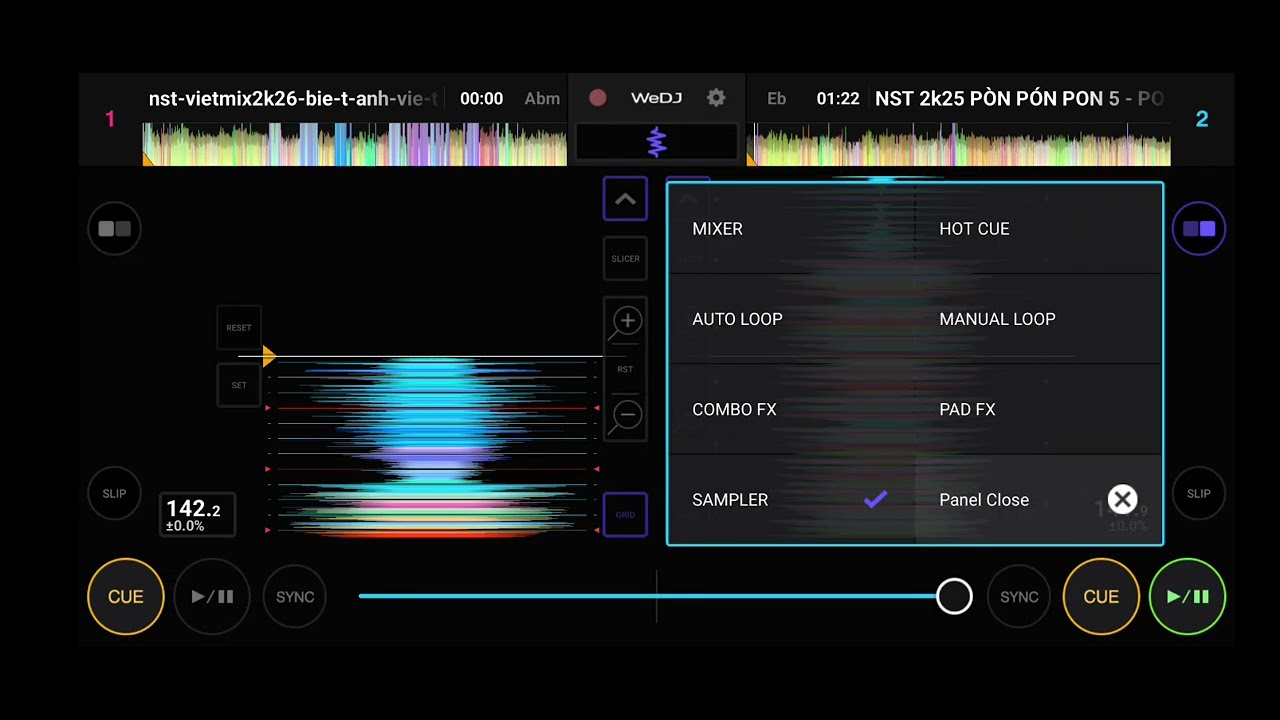Pick COMBO FX in the panel menu
The width and height of the screenshot is (1280, 720).
point(792,409)
